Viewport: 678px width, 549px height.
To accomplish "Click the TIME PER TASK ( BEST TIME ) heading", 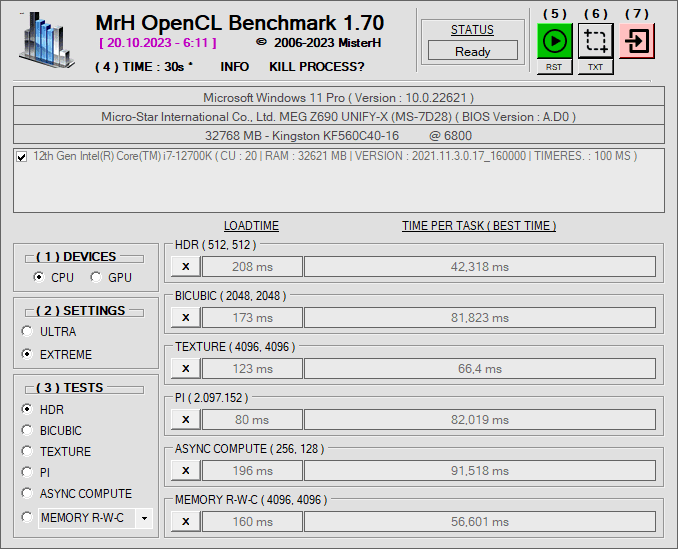I will (x=479, y=226).
